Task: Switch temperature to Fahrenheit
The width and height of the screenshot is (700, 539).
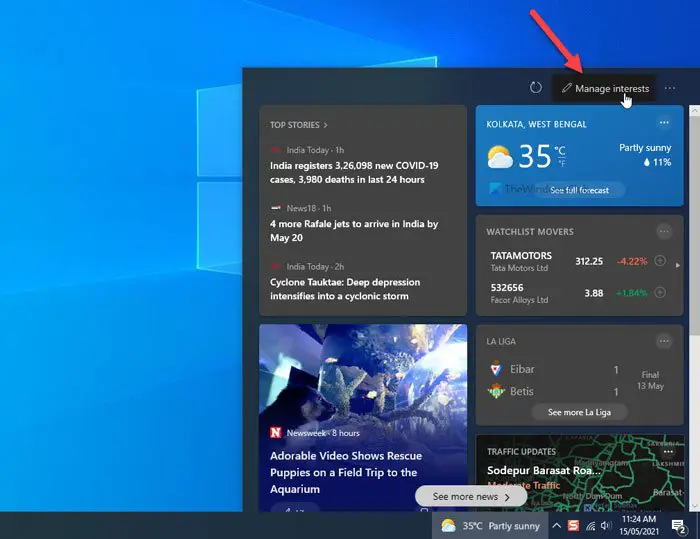Action: click(x=562, y=164)
